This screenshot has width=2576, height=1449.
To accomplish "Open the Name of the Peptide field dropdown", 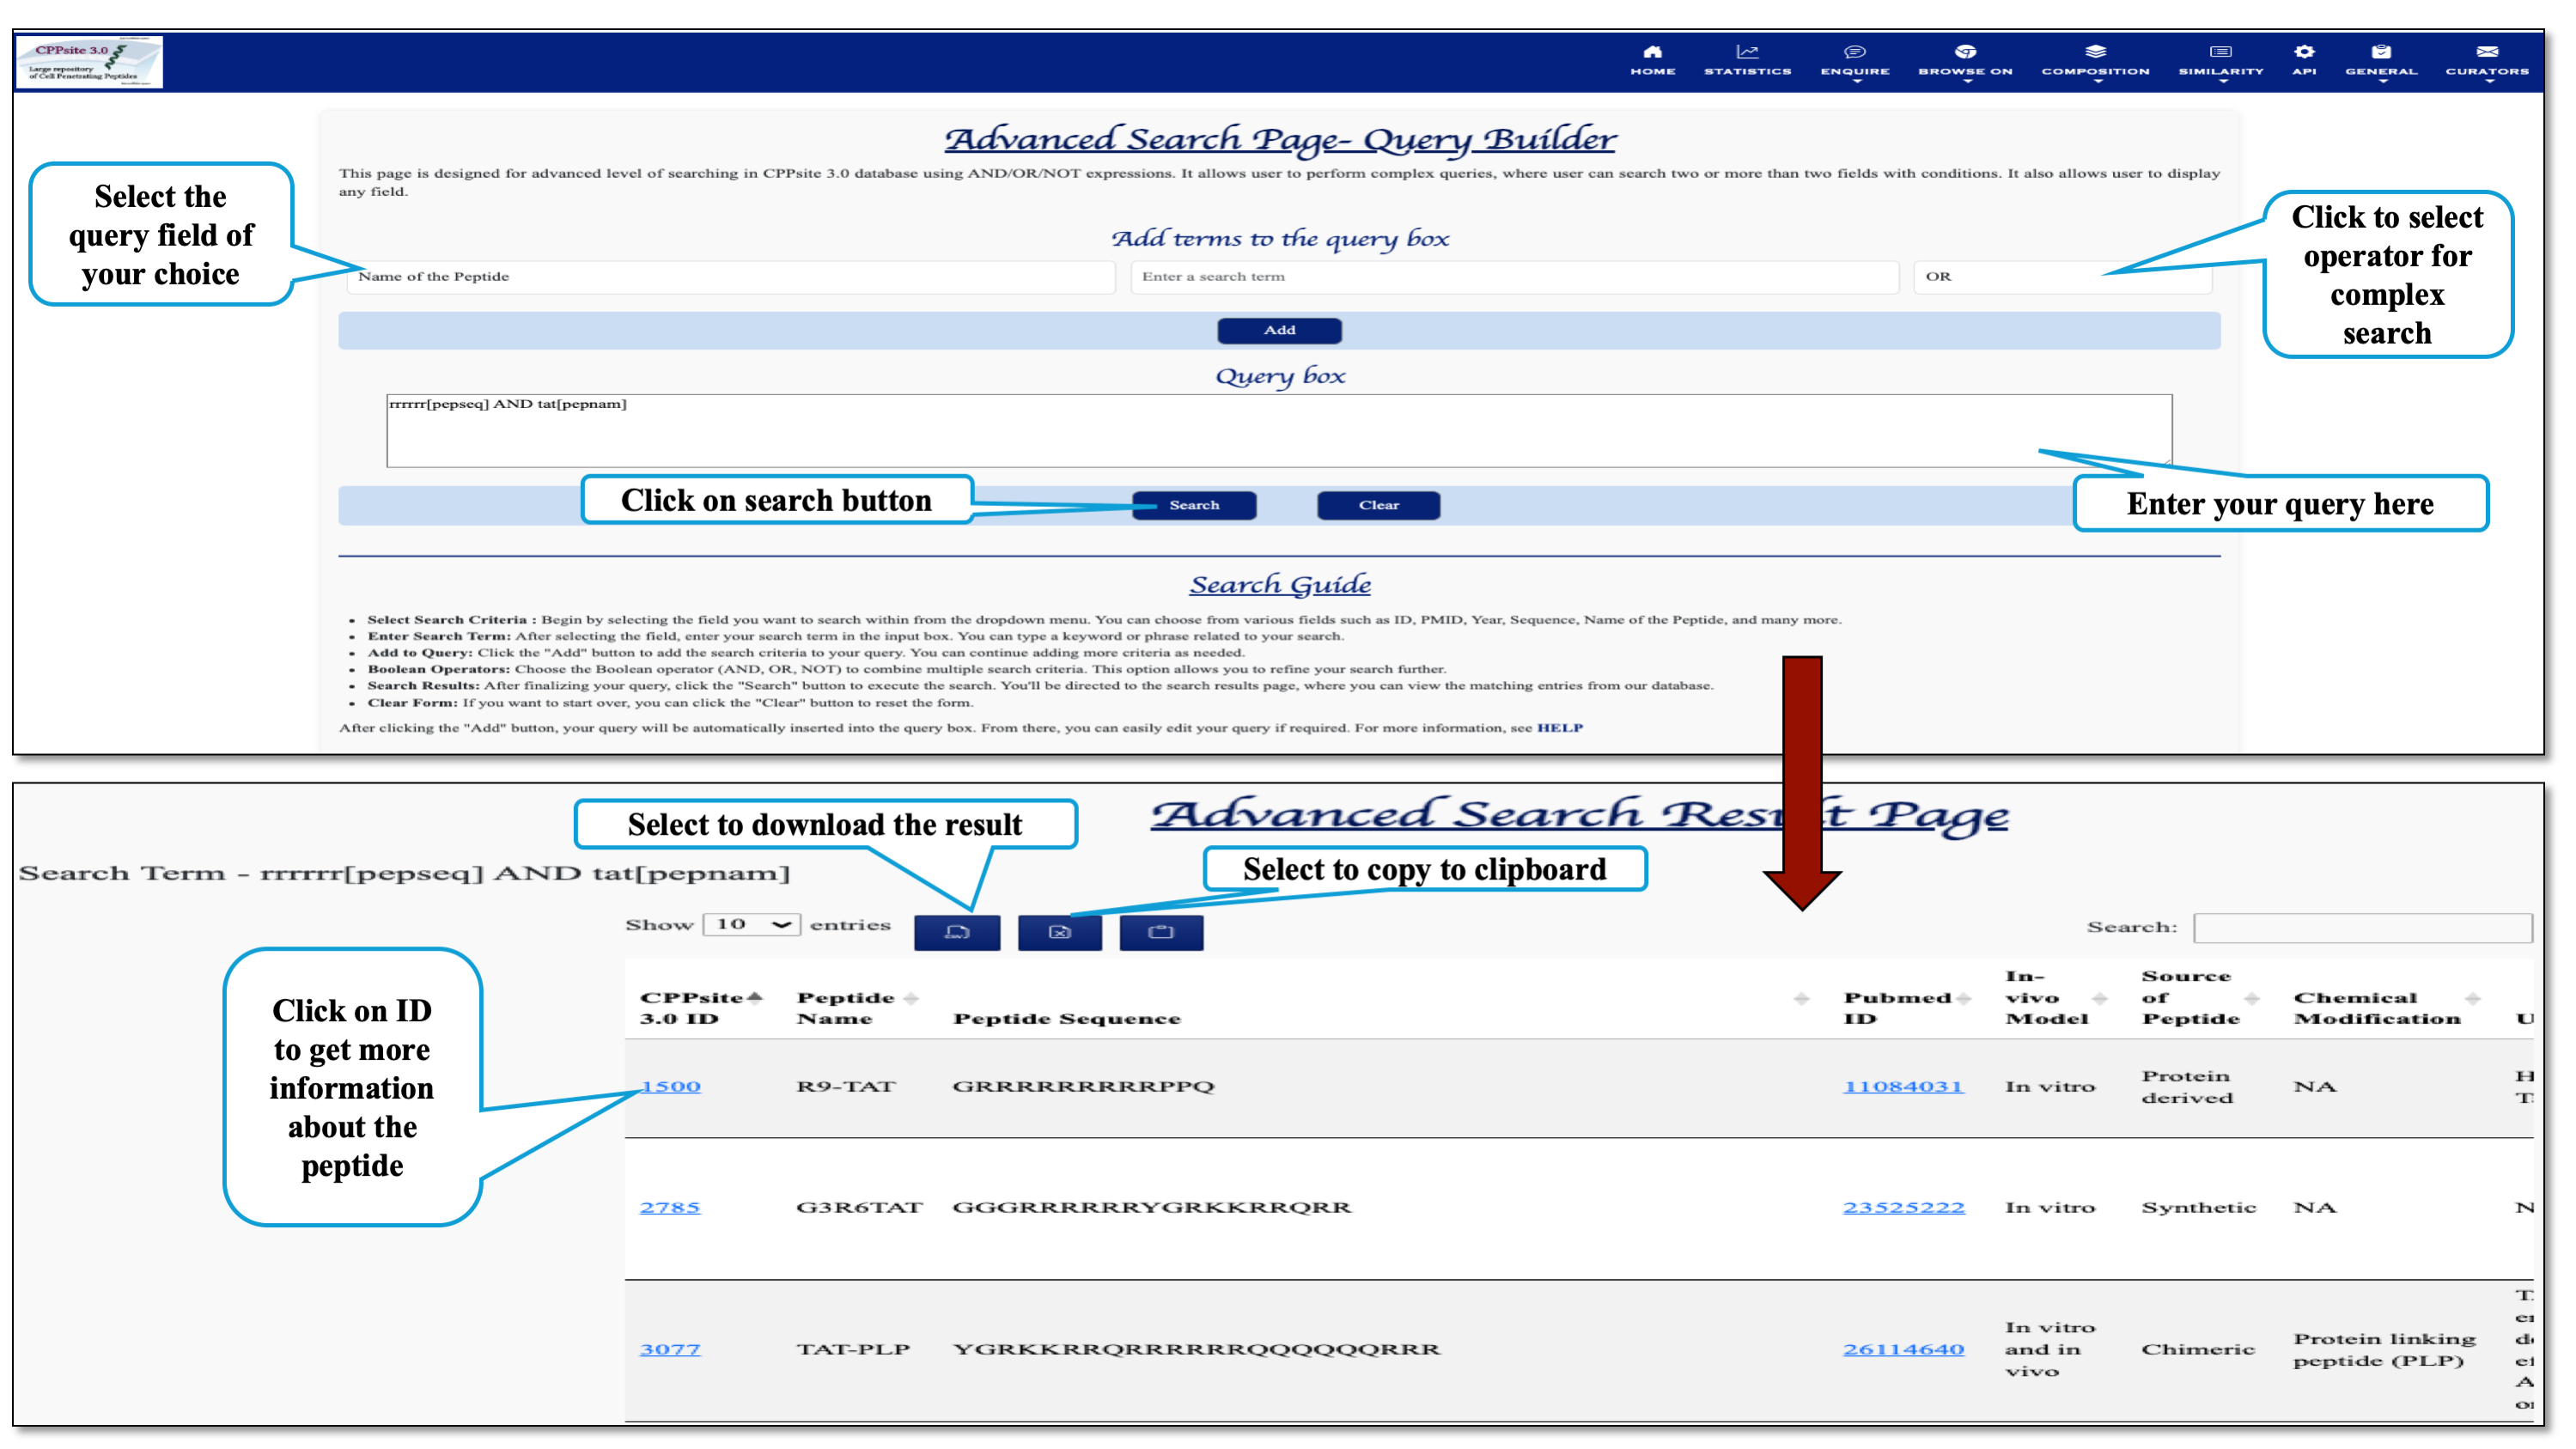I will point(730,277).
